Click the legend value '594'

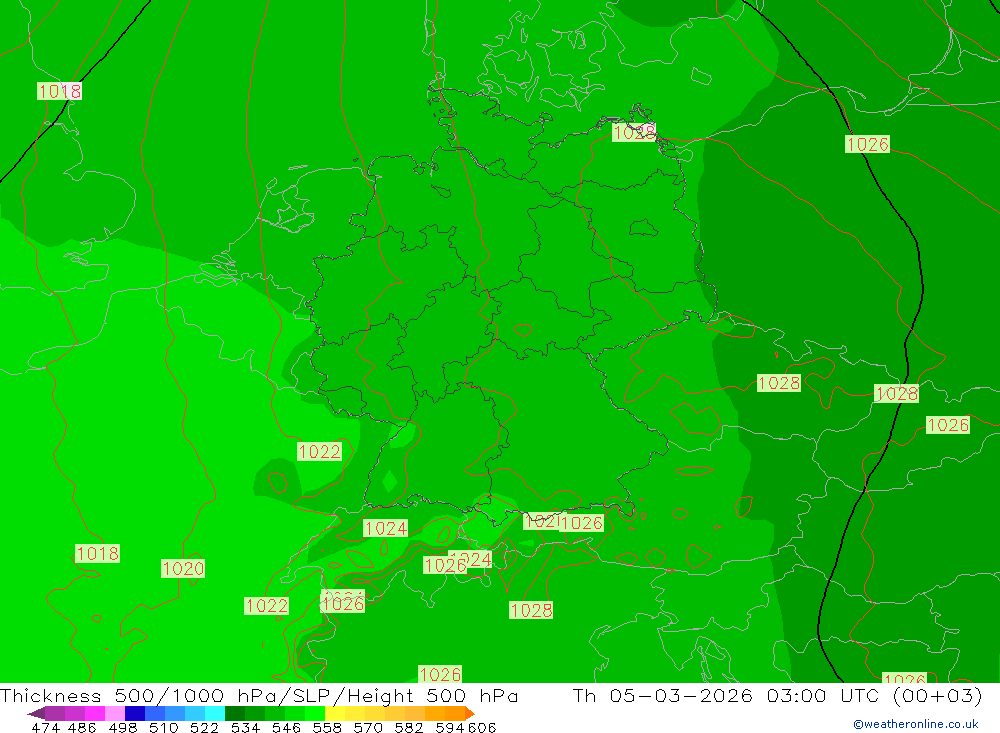450,727
